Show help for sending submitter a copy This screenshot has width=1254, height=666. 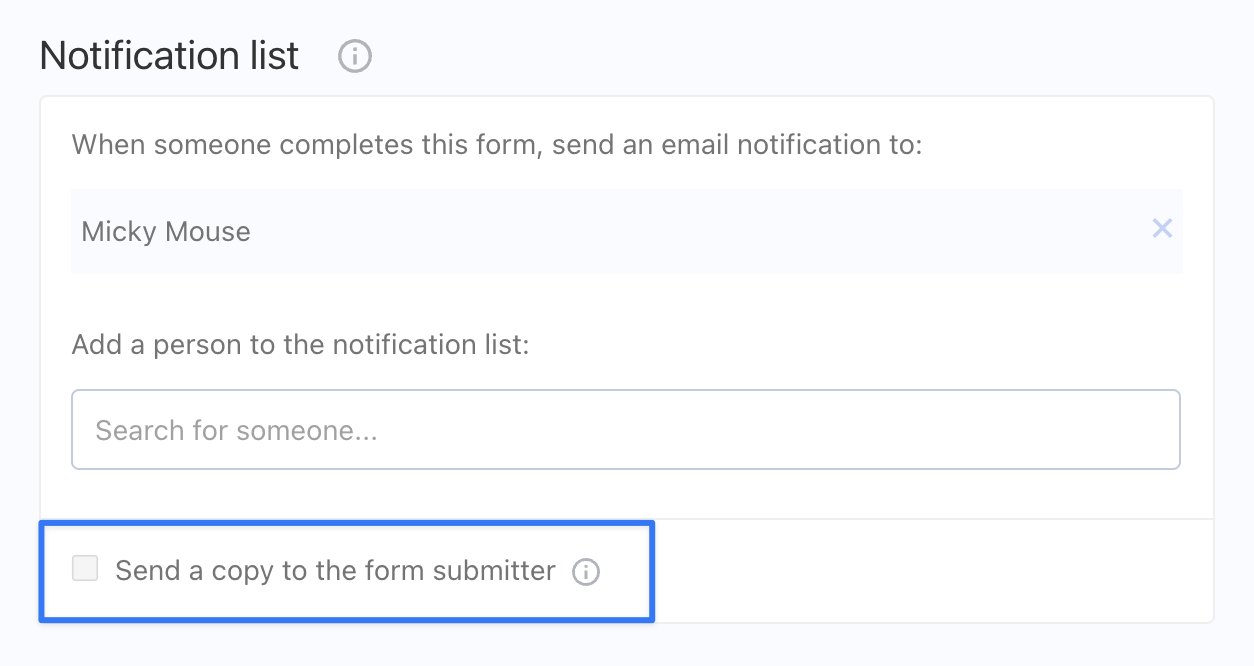[586, 572]
